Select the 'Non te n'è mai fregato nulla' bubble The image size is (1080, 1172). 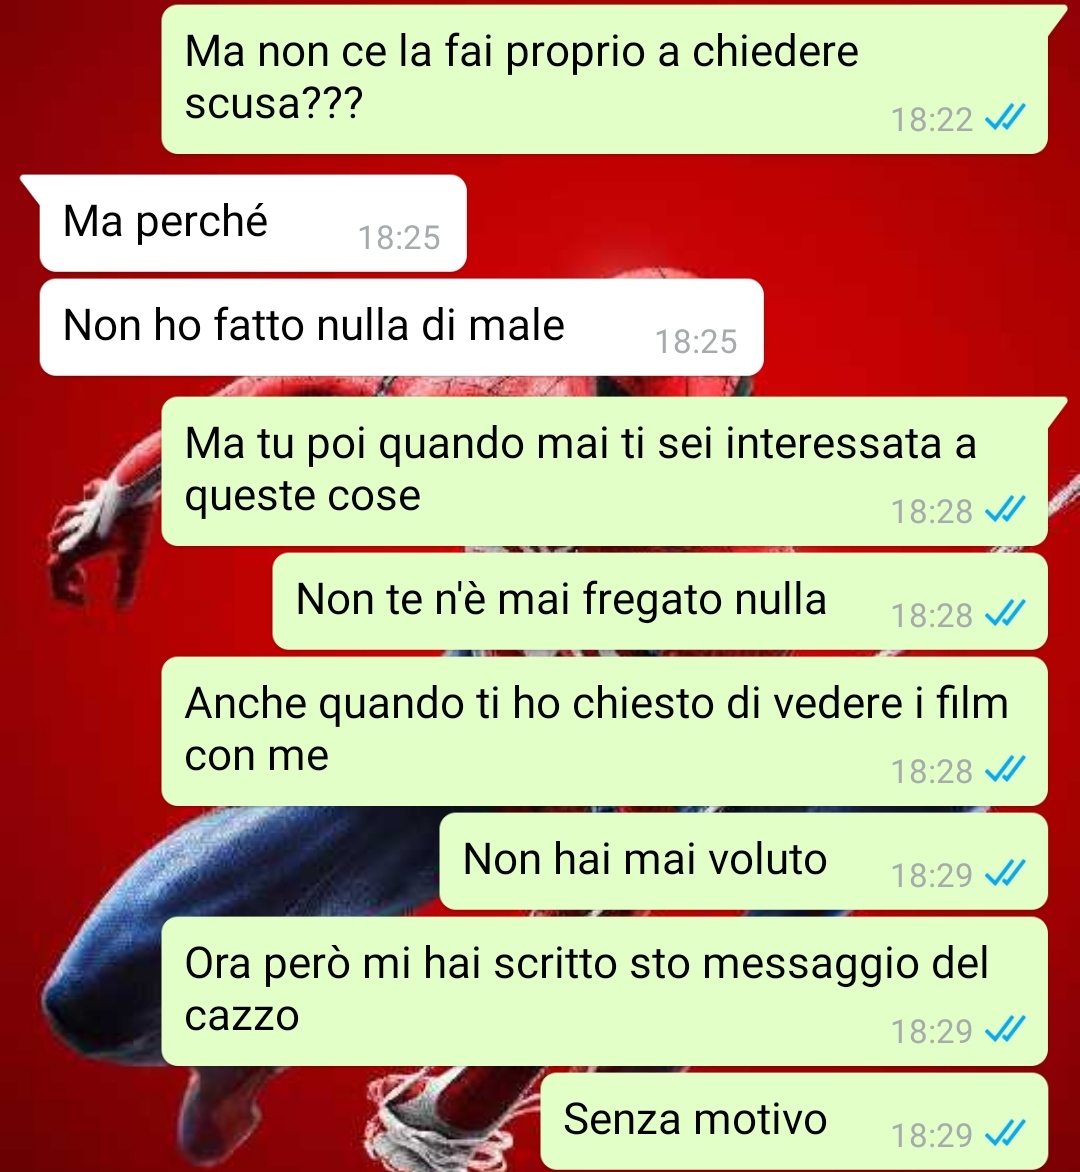660,602
